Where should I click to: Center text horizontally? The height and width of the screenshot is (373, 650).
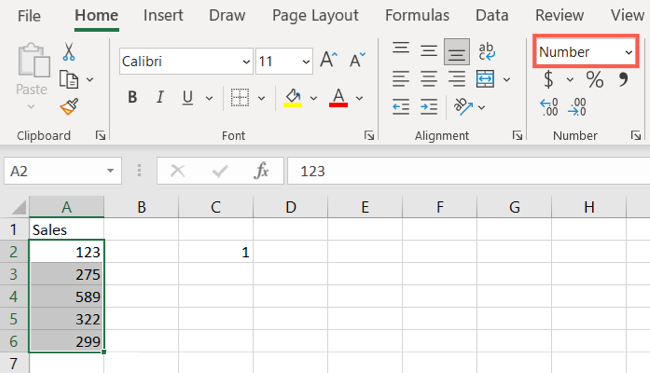point(429,79)
